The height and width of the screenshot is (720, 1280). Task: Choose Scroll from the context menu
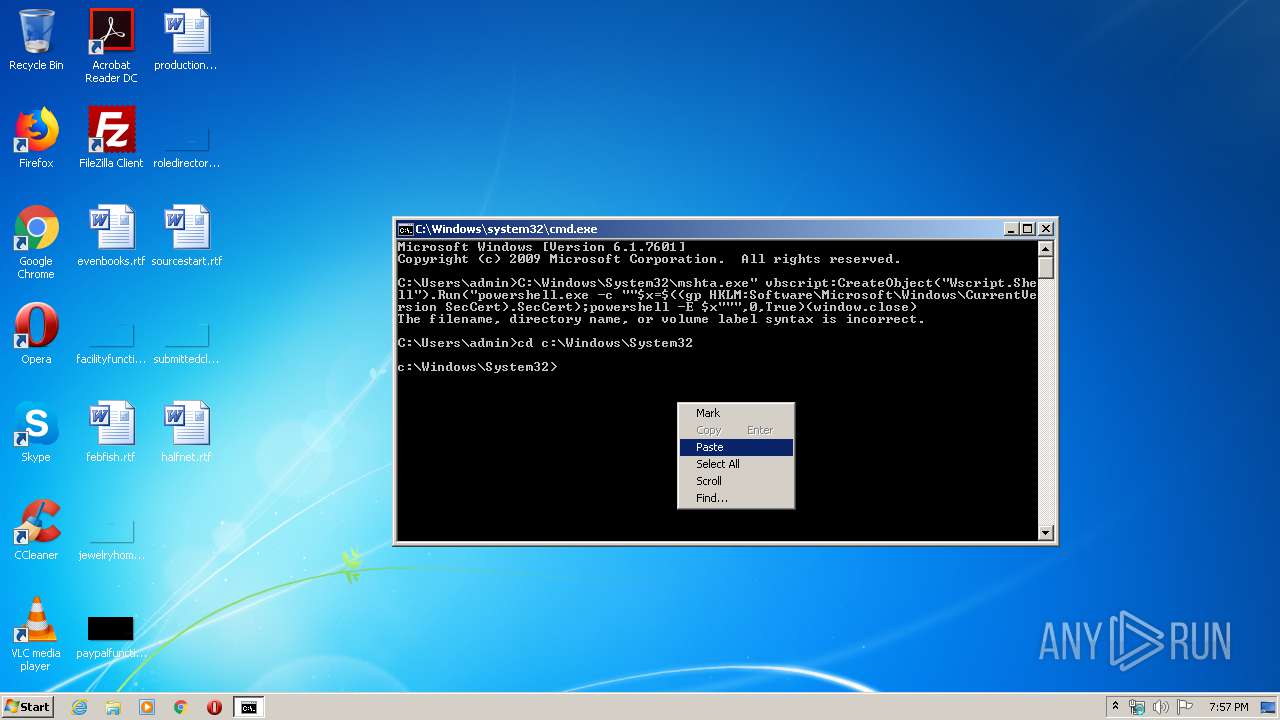tap(736, 481)
